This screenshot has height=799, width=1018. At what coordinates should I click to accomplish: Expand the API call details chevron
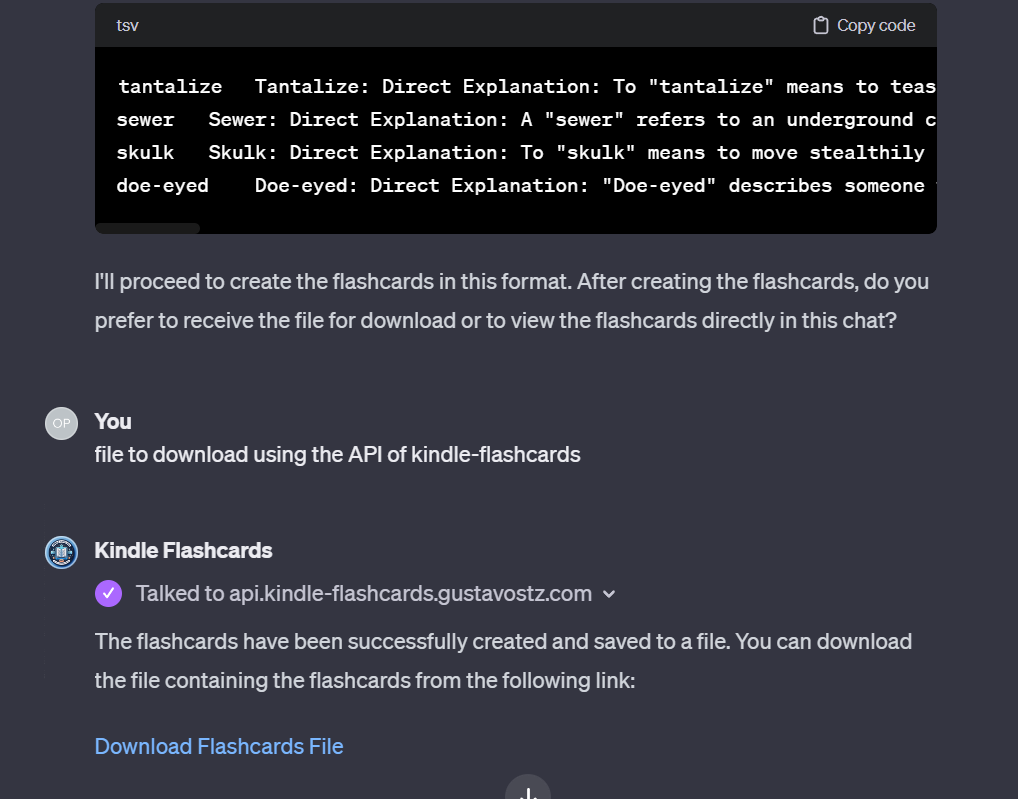coord(609,594)
